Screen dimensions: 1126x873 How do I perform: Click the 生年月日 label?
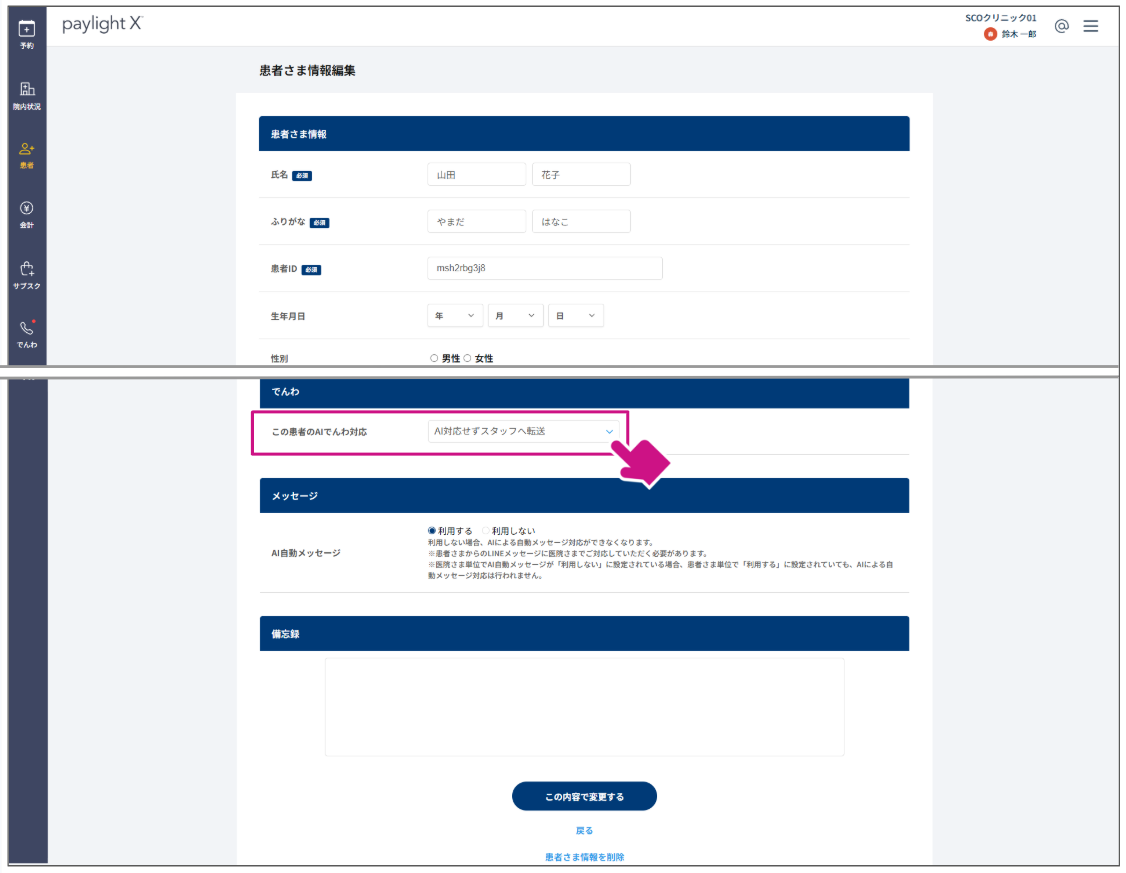[288, 316]
